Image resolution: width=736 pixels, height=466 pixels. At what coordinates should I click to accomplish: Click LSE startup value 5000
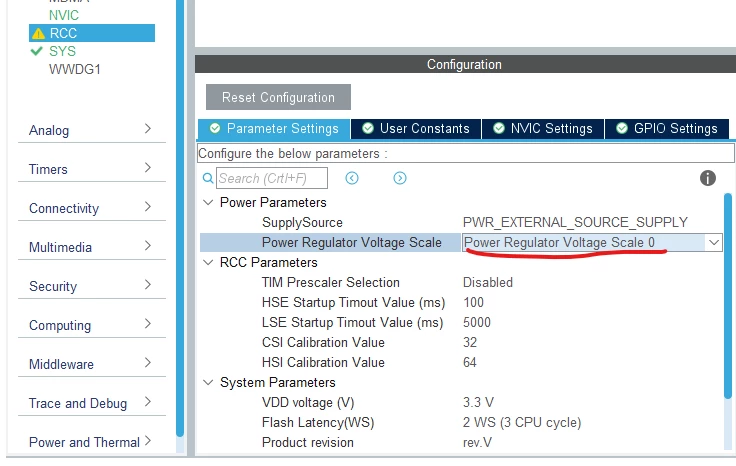click(x=476, y=323)
